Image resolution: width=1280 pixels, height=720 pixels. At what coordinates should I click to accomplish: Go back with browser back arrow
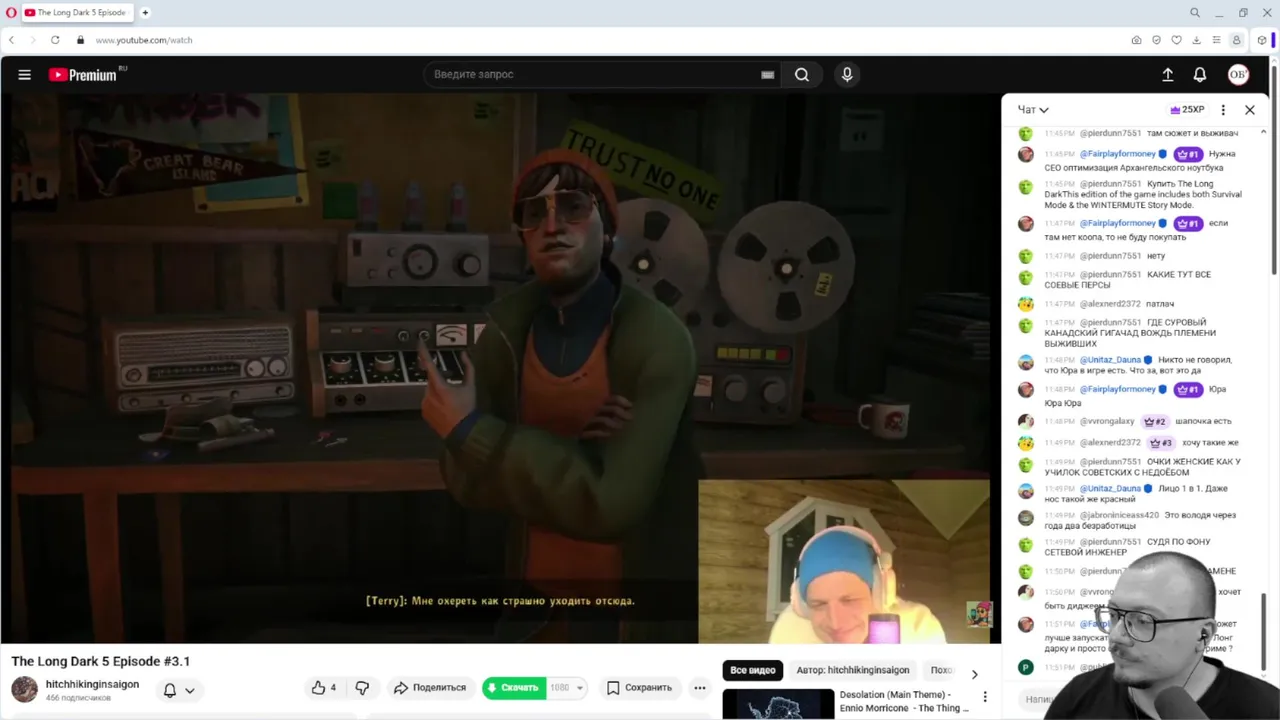(11, 40)
